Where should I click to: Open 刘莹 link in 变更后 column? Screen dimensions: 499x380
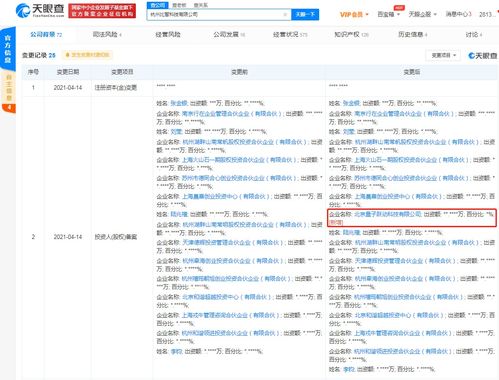click(348, 132)
